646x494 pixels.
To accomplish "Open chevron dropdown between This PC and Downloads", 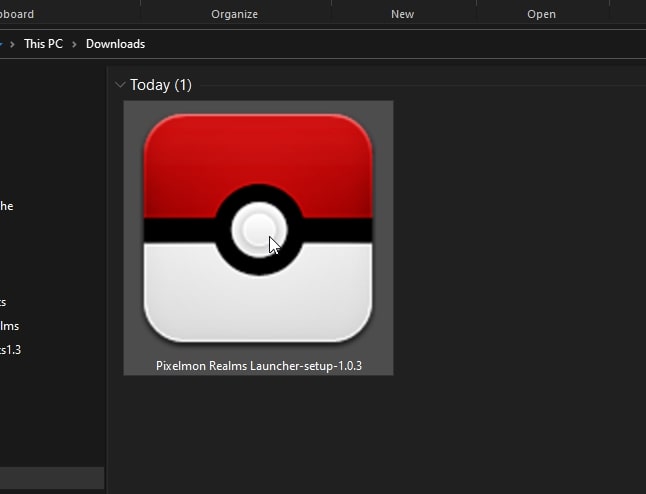I will coord(74,44).
